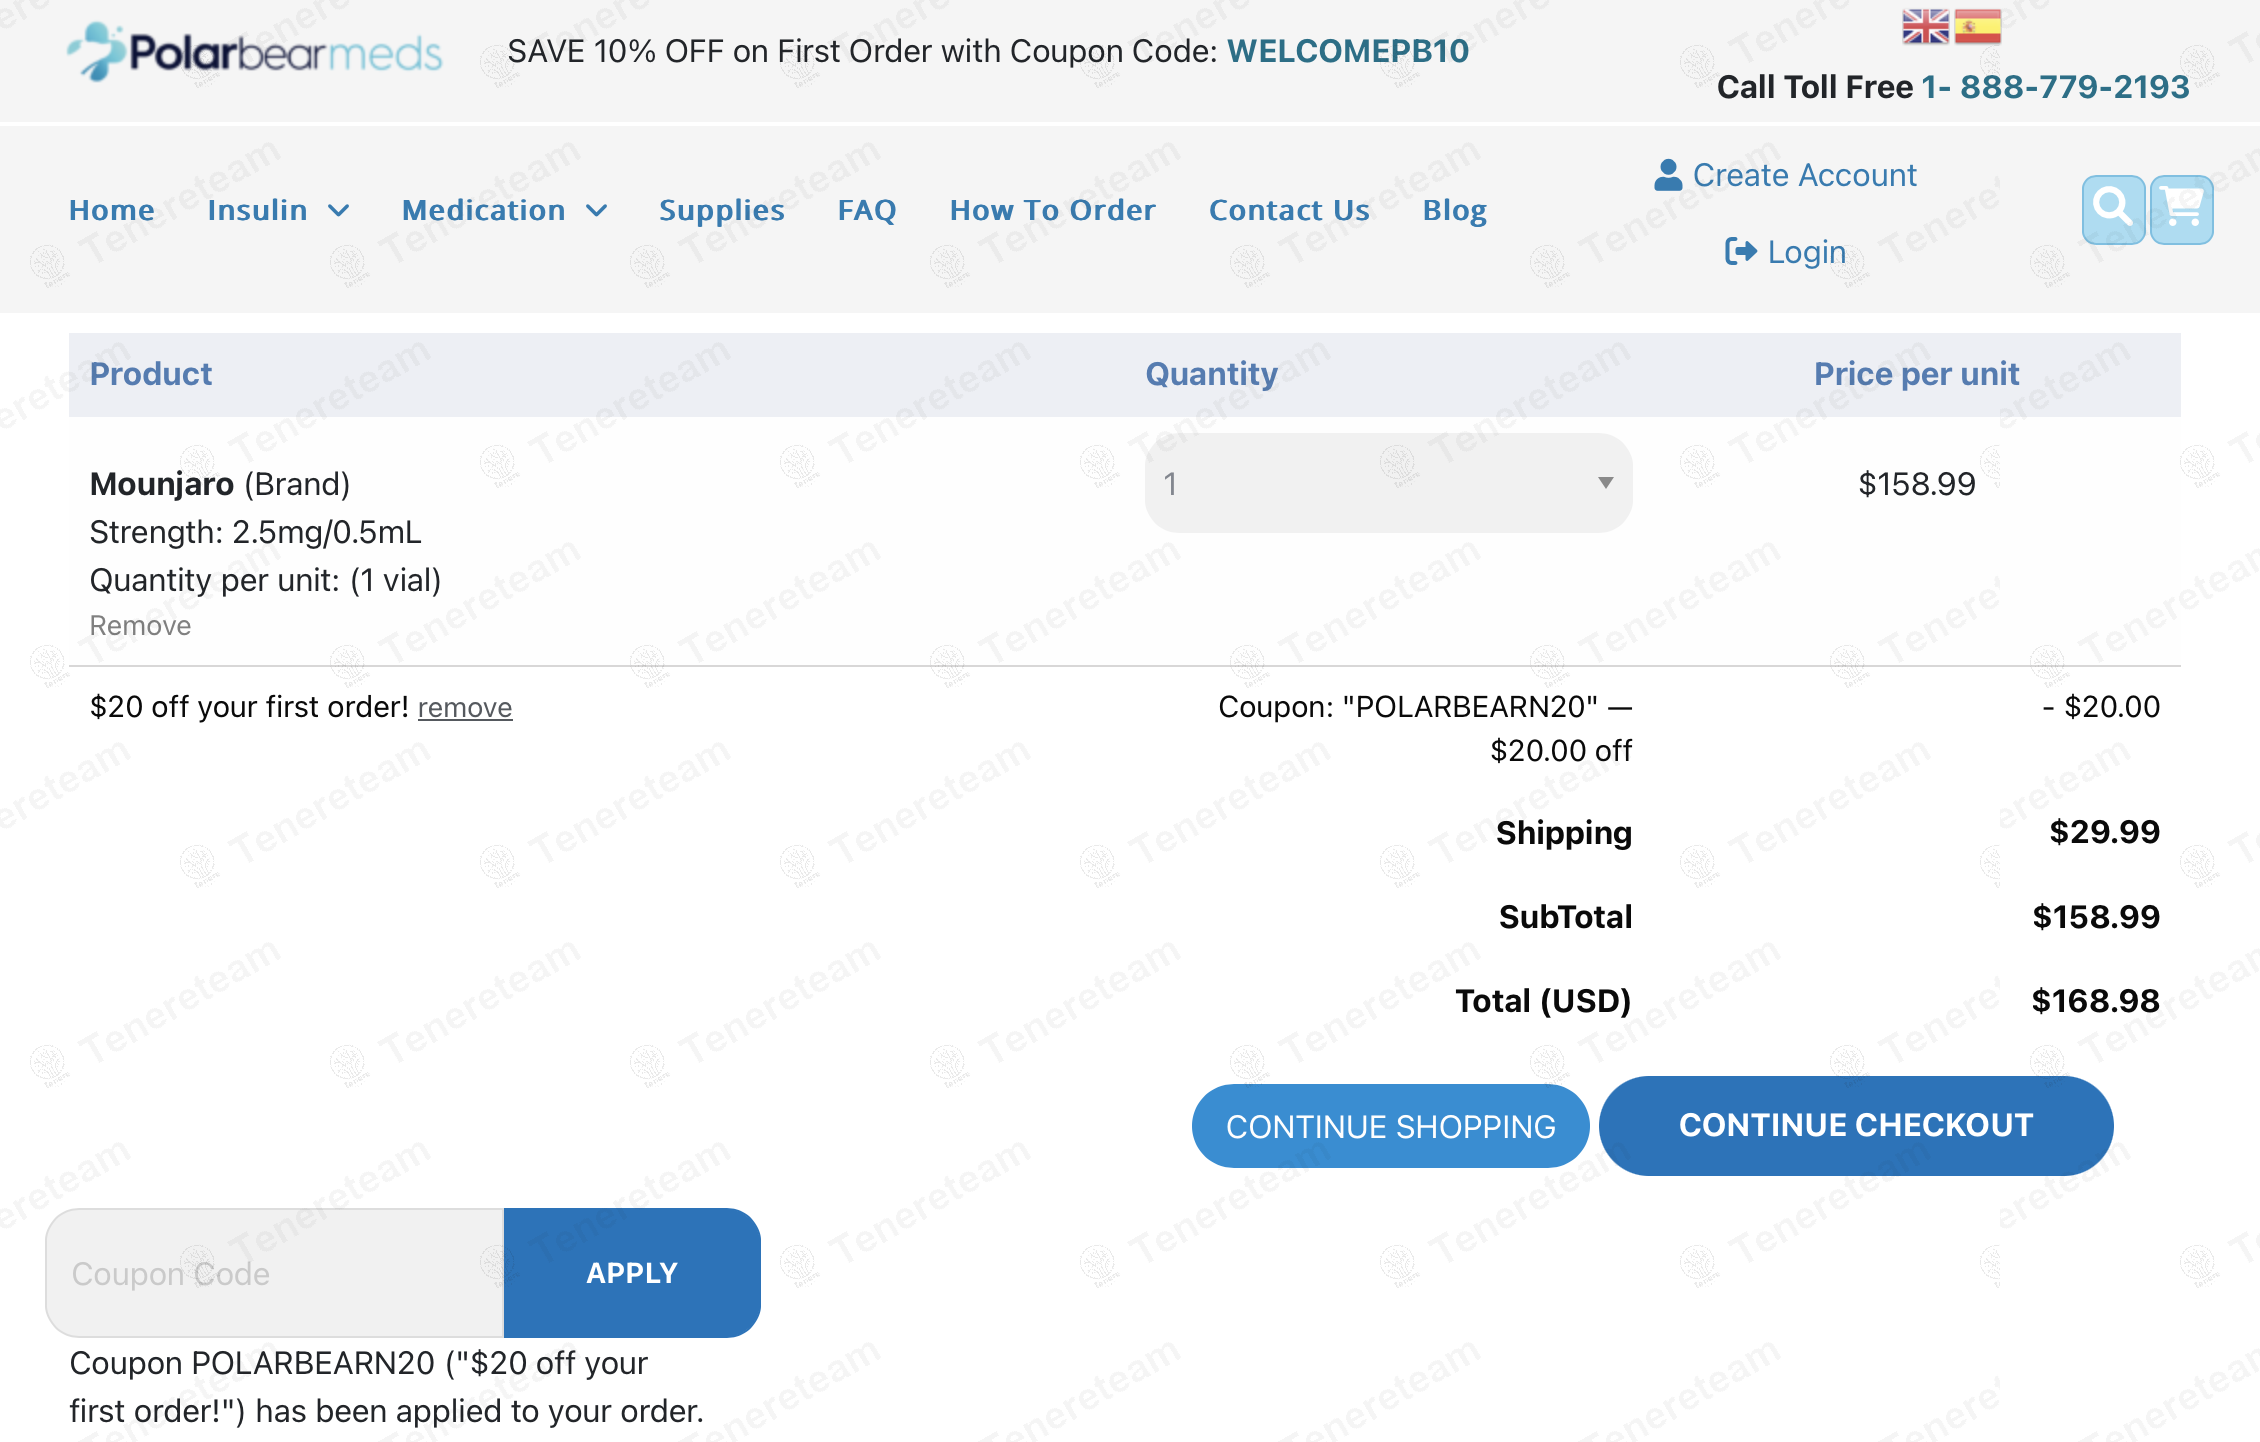
Task: Apply the coupon with APPLY button
Action: [x=631, y=1272]
